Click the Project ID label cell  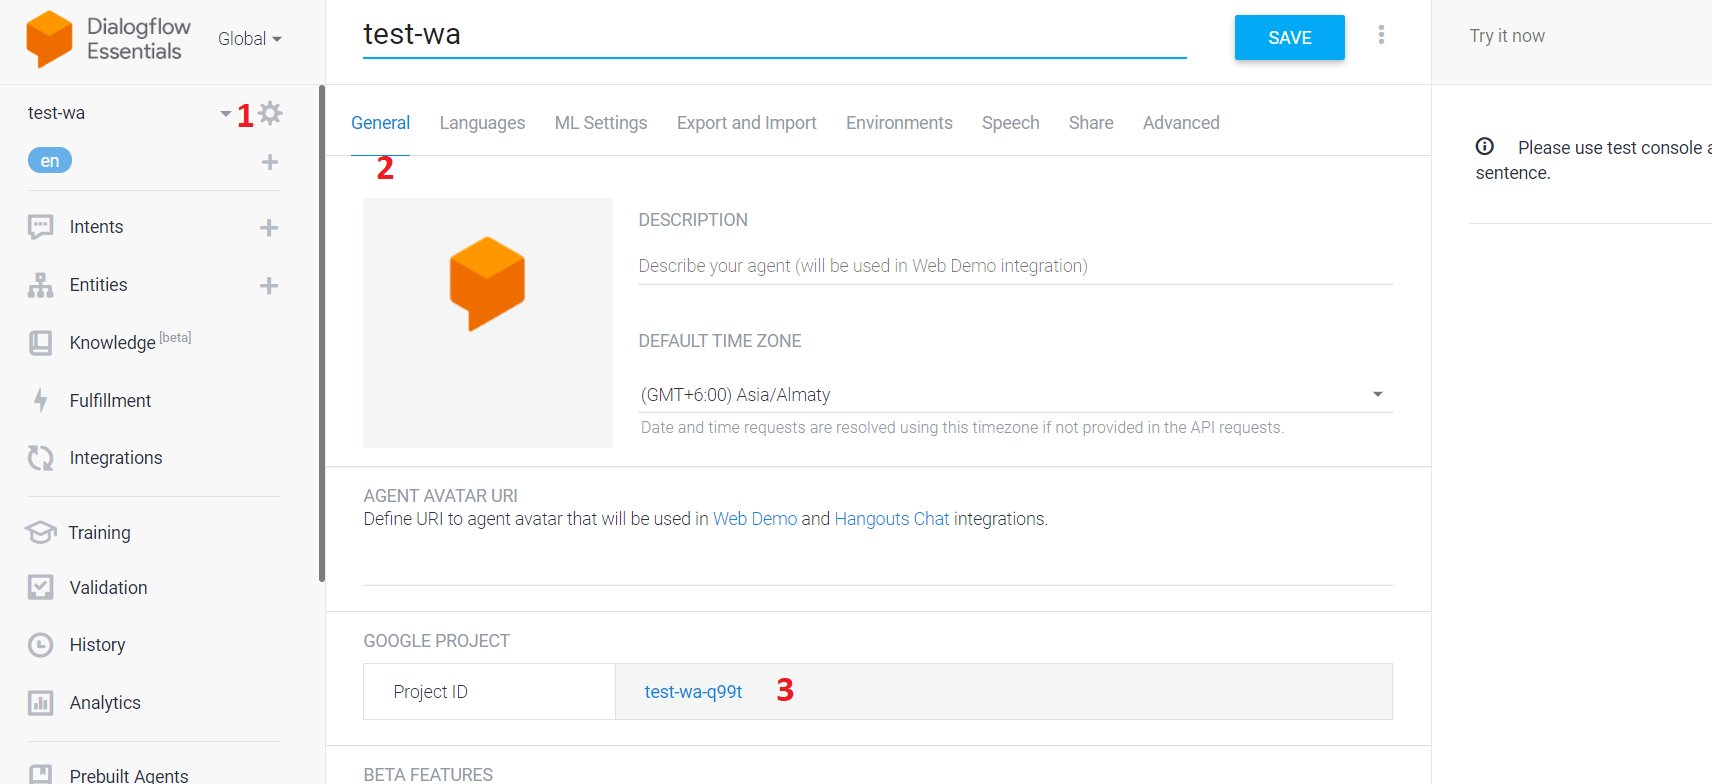[x=489, y=692]
